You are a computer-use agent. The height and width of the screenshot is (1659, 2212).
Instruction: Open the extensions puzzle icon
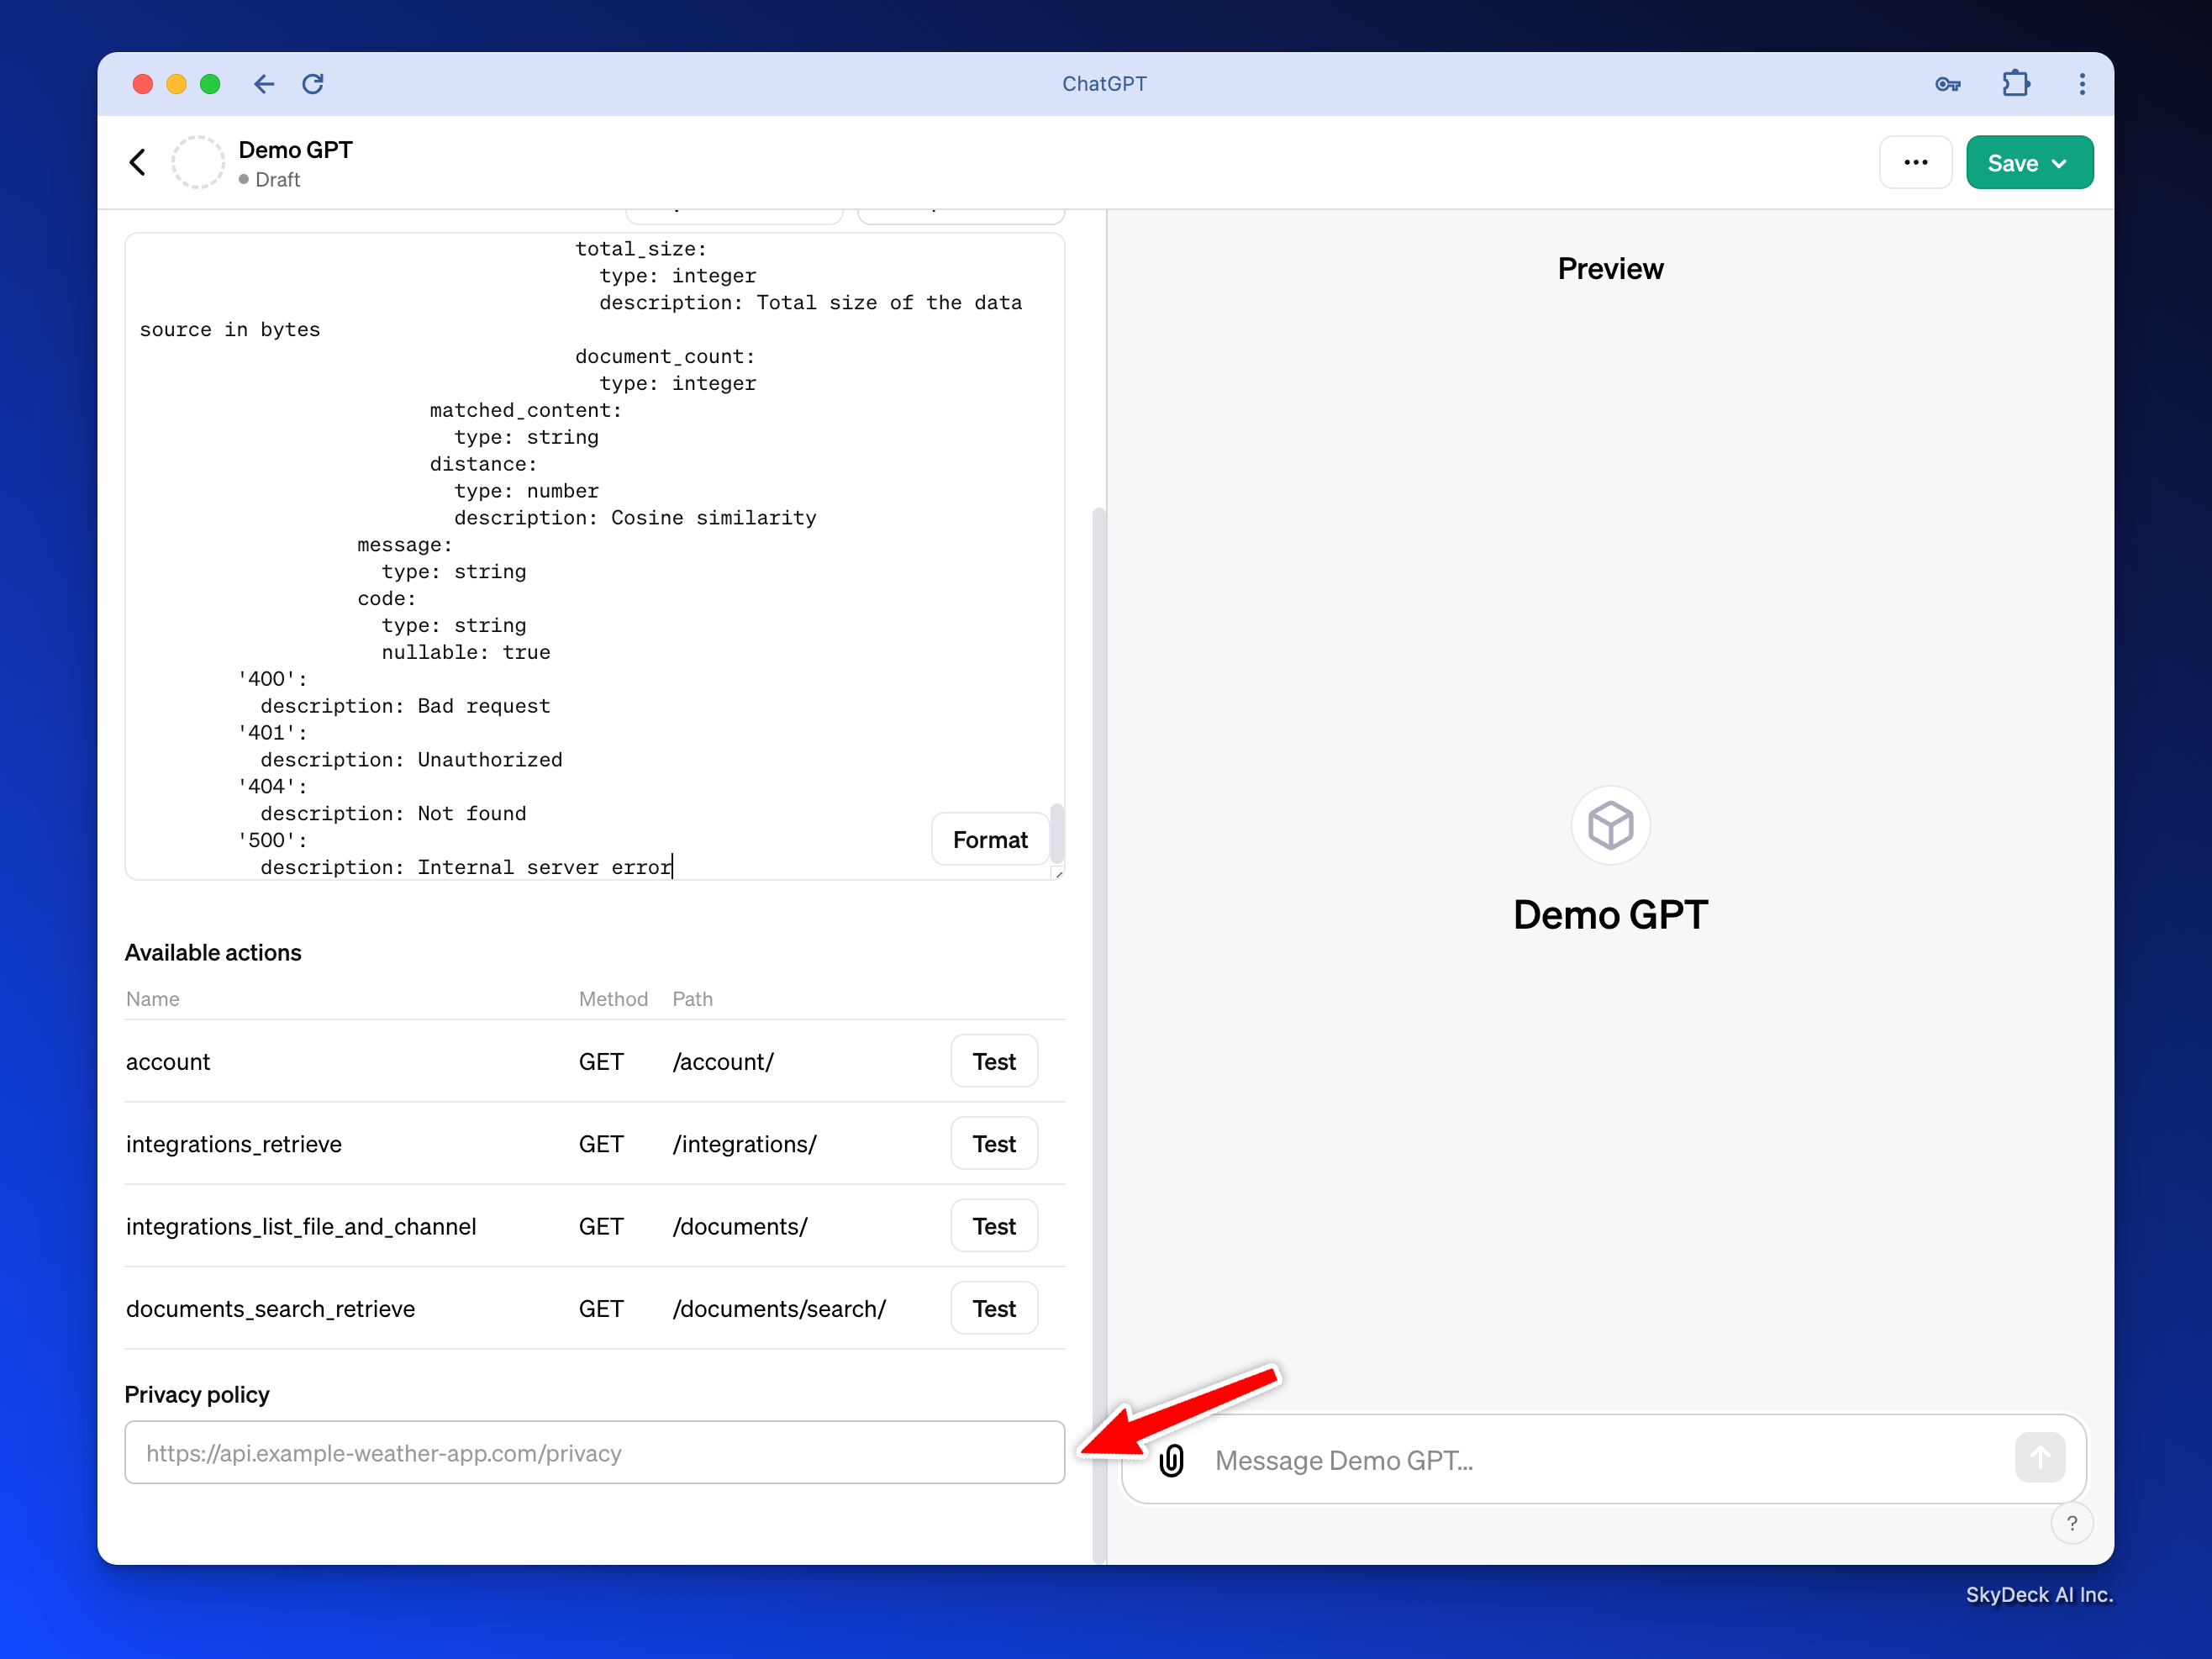(x=2016, y=84)
